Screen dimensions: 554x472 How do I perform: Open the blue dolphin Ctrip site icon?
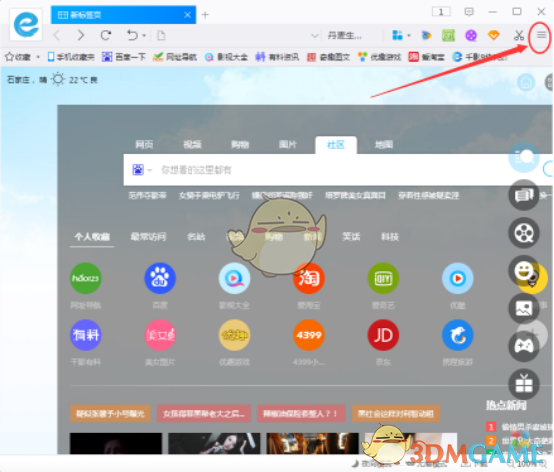point(458,335)
